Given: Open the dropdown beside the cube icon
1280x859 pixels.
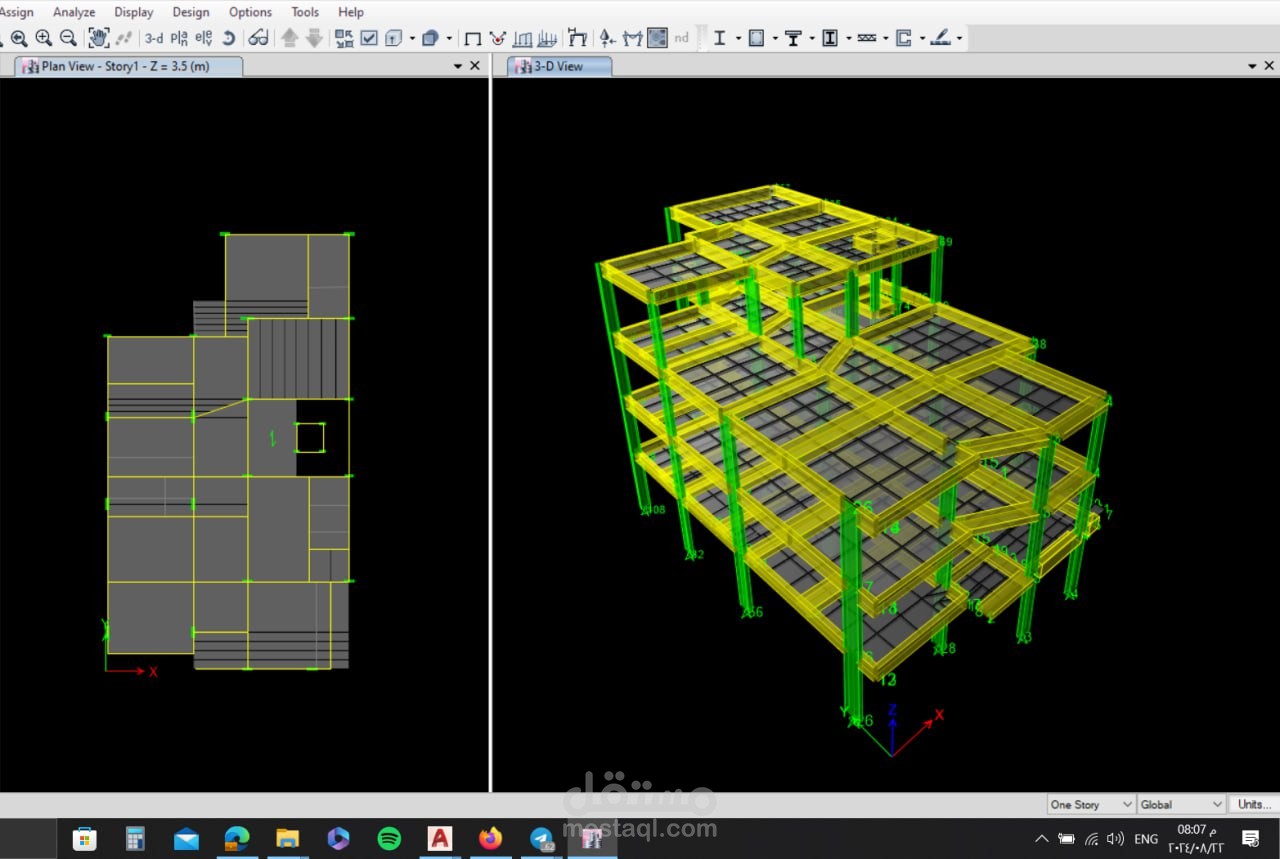Looking at the screenshot, I should click(449, 38).
